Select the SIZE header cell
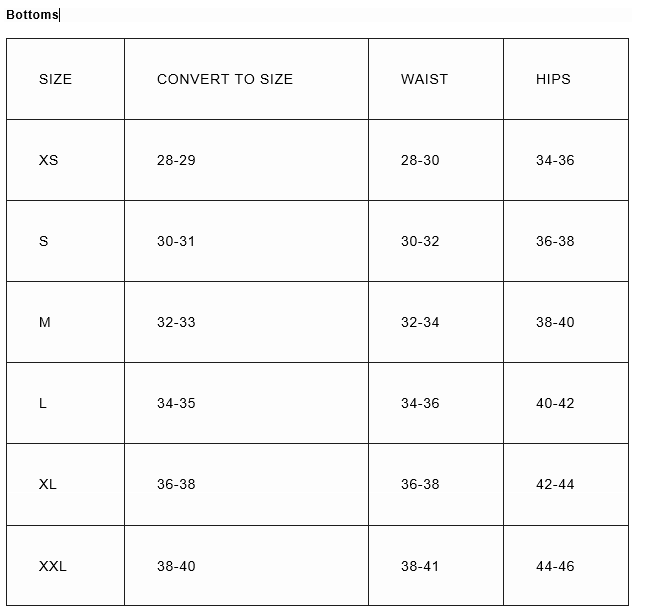Viewport: 649px width, 616px height. coord(65,79)
